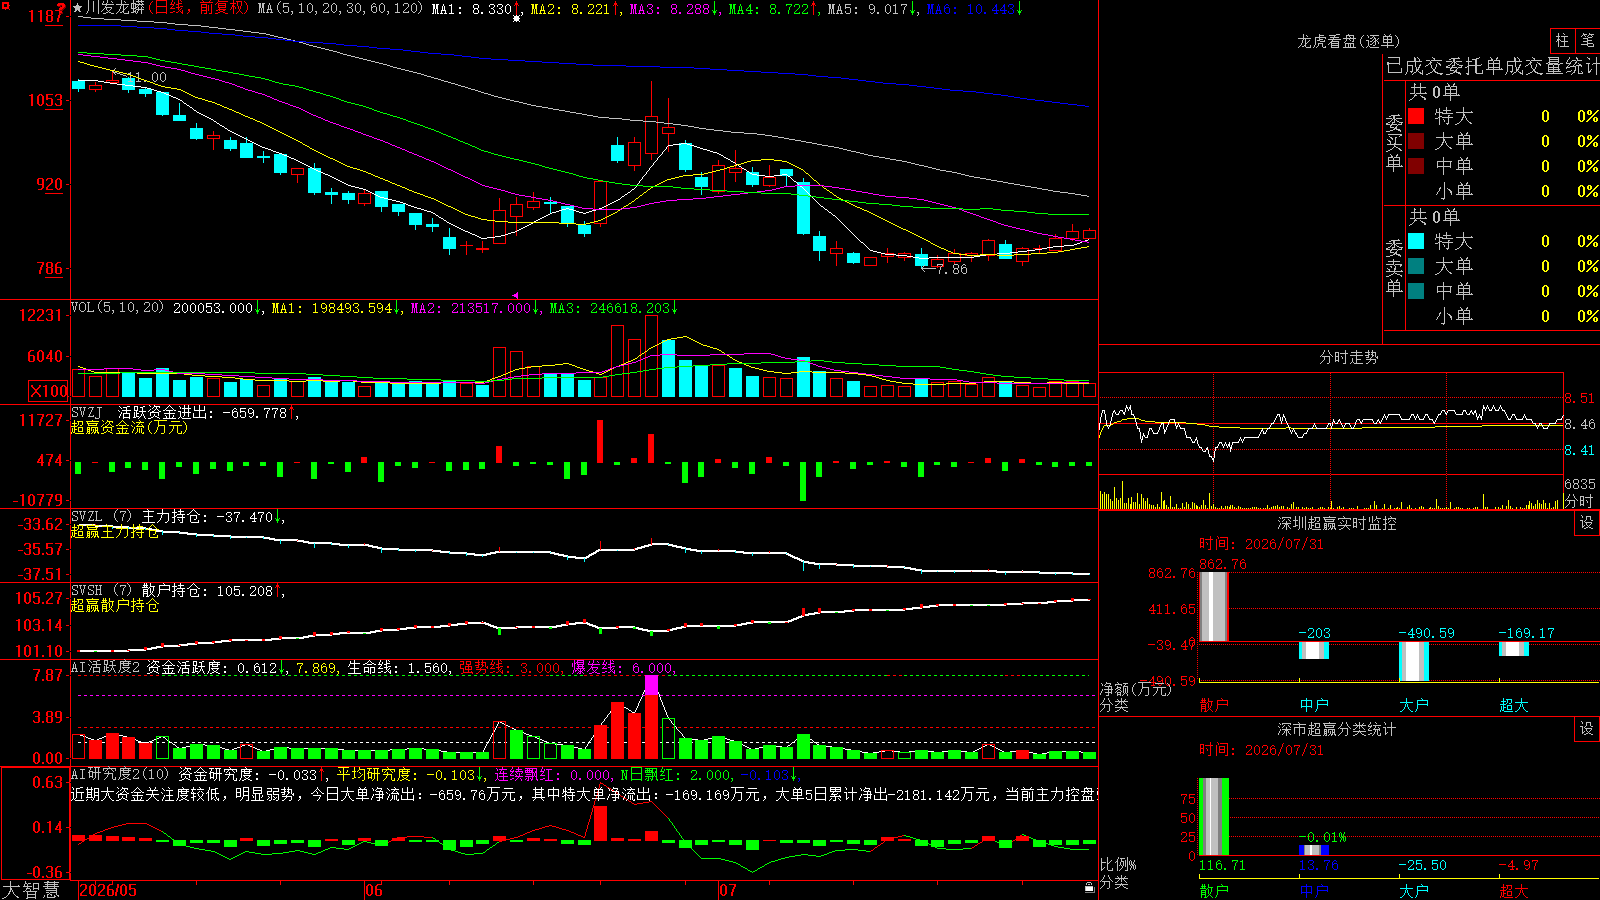Click the dark red 中单 buy-order swatch
1600x900 pixels.
pos(1416,166)
